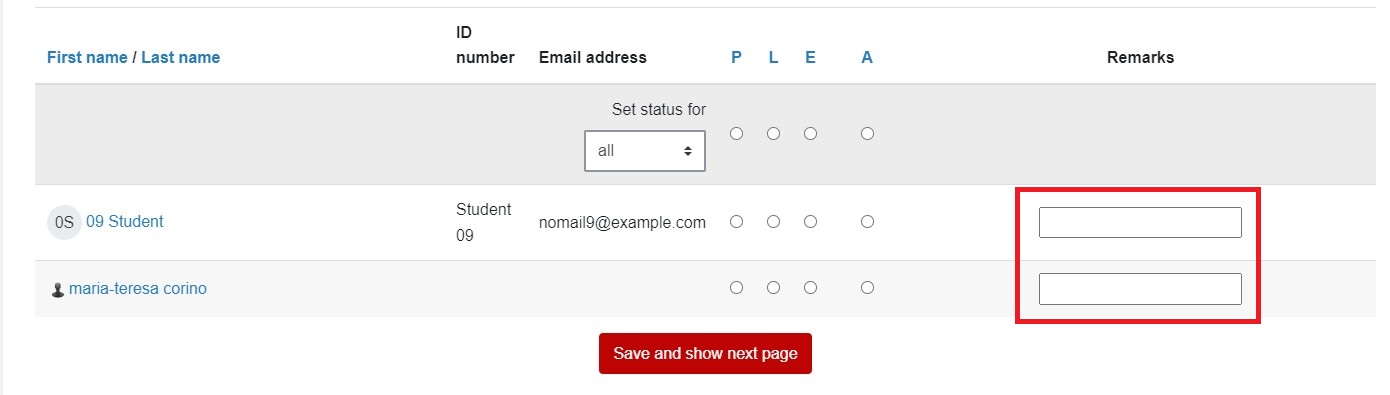Open the 09 Student profile link

pos(125,222)
